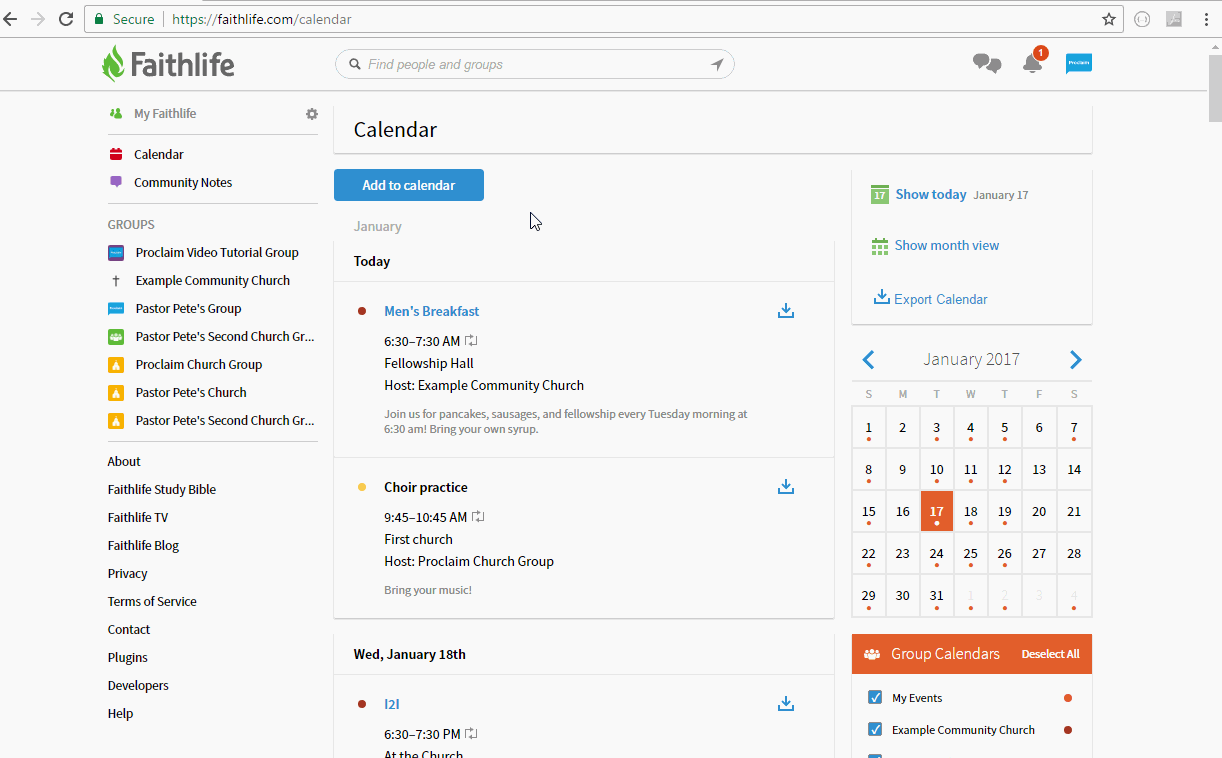Image resolution: width=1222 pixels, height=758 pixels.
Task: Click Add to calendar button
Action: click(x=409, y=185)
